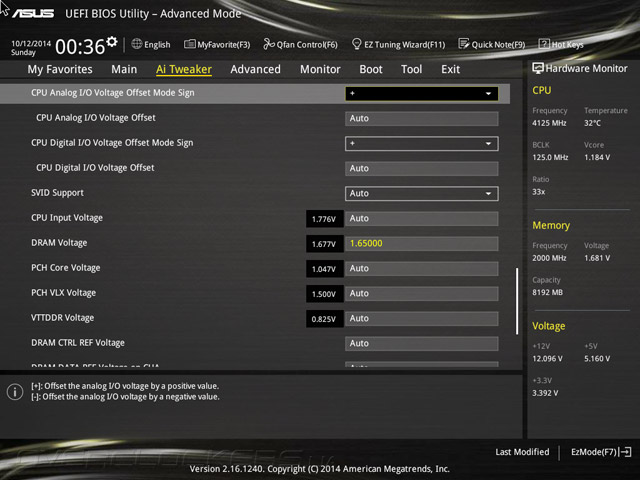Screen dimensions: 640x480
Task: Open the Monitor tab
Action: point(320,69)
